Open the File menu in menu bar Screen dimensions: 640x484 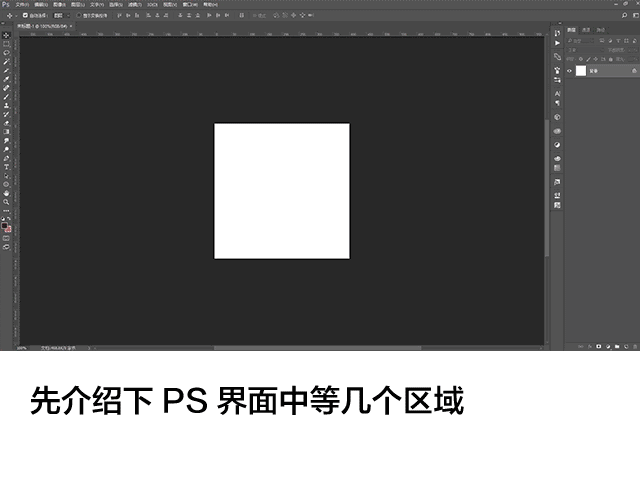click(20, 5)
